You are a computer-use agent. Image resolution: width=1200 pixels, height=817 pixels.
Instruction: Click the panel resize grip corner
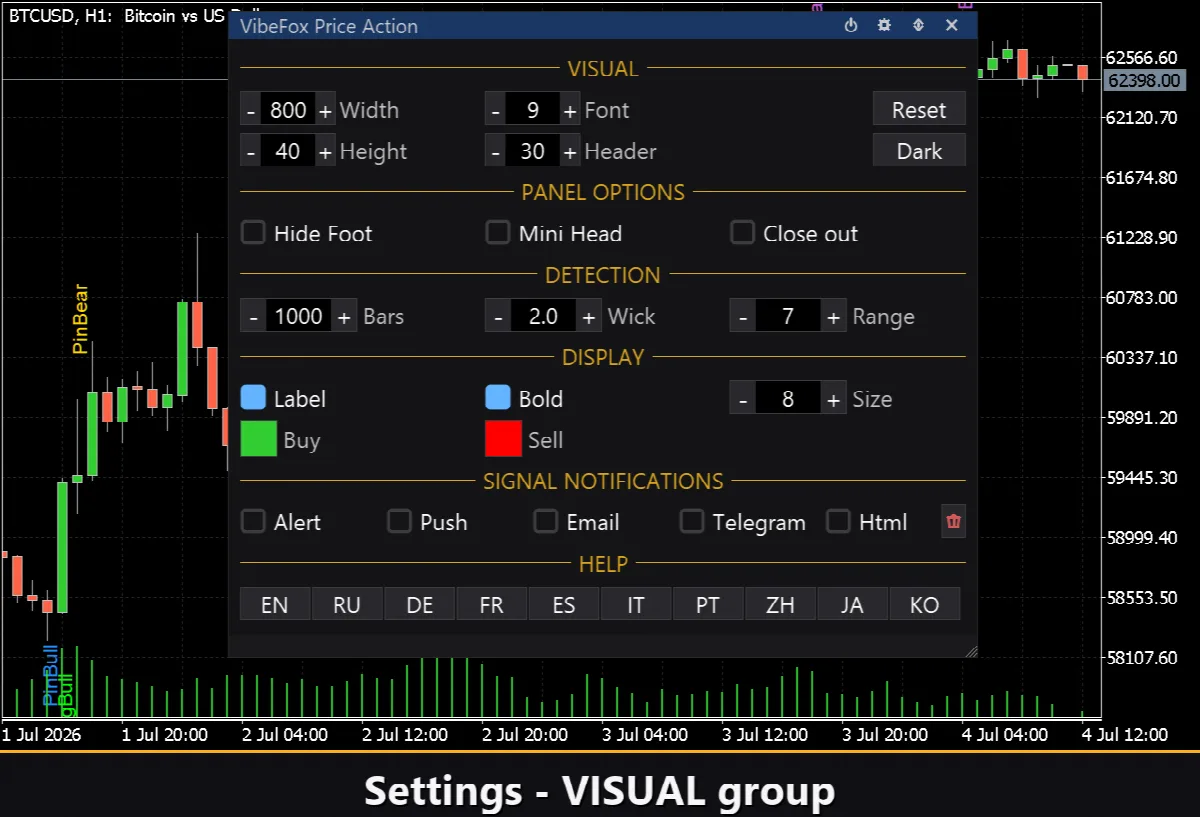click(970, 651)
